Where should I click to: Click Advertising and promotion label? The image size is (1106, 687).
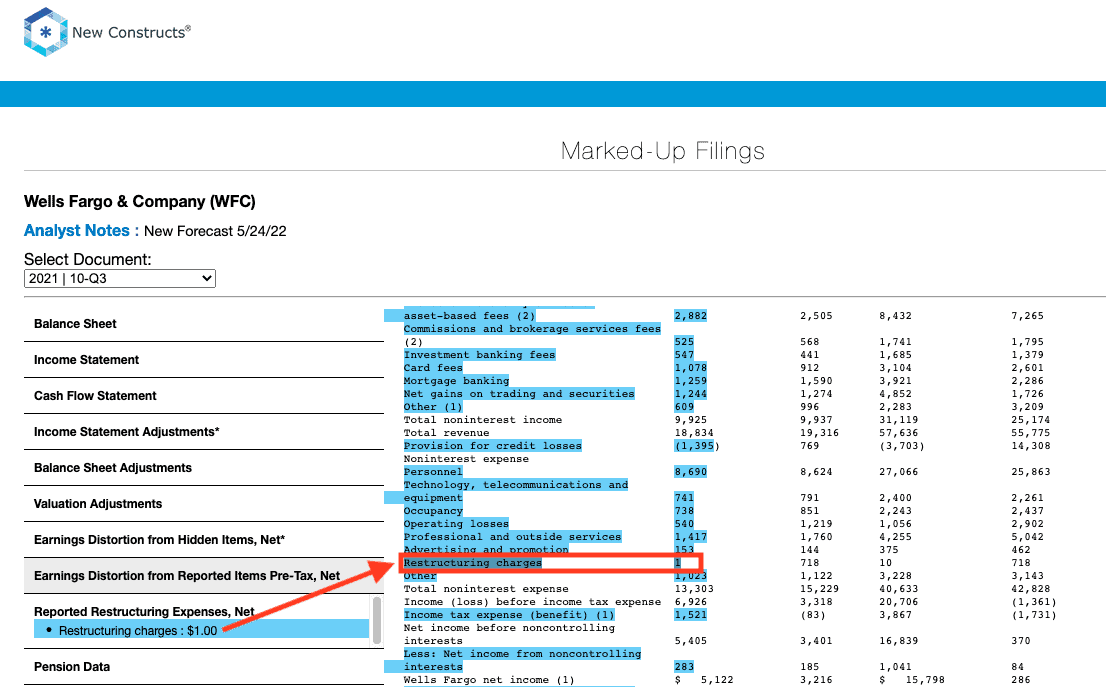[x=485, y=549]
